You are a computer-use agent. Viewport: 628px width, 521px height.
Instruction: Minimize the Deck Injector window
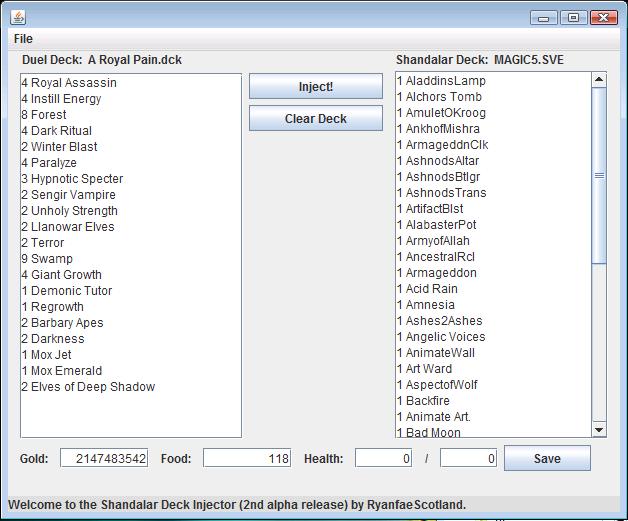543,18
